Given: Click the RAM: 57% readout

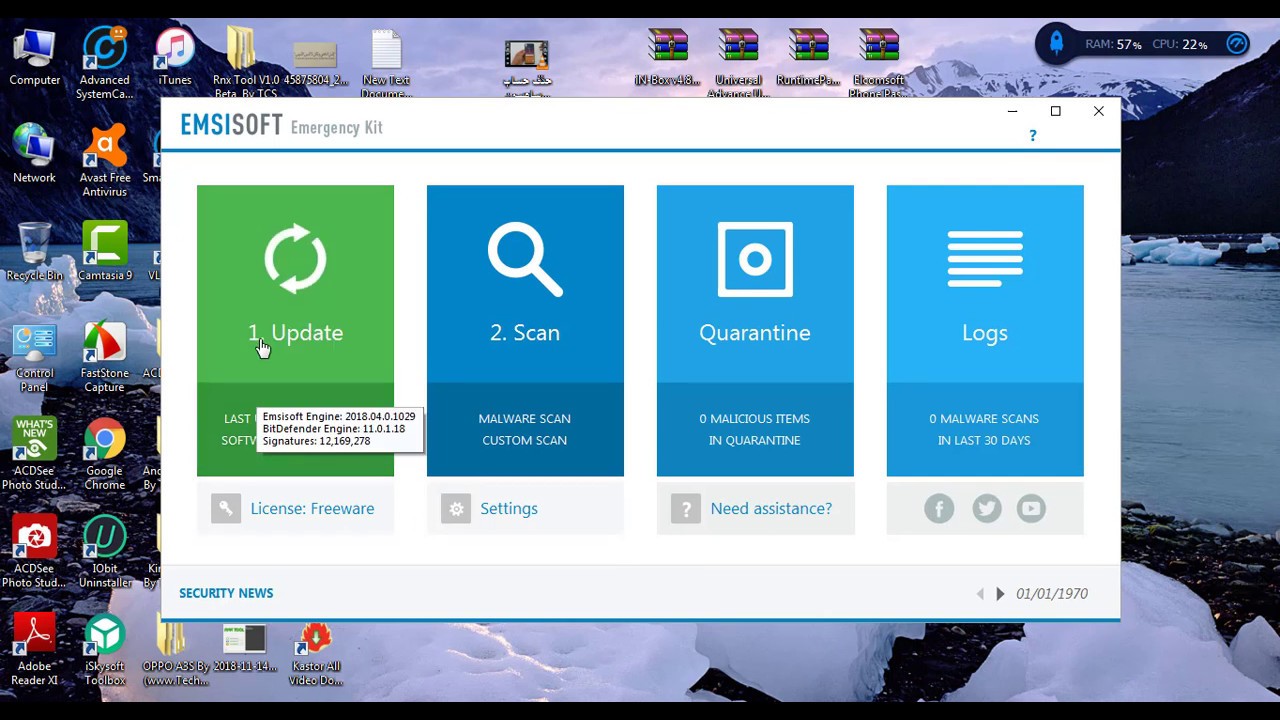Looking at the screenshot, I should click(1113, 44).
